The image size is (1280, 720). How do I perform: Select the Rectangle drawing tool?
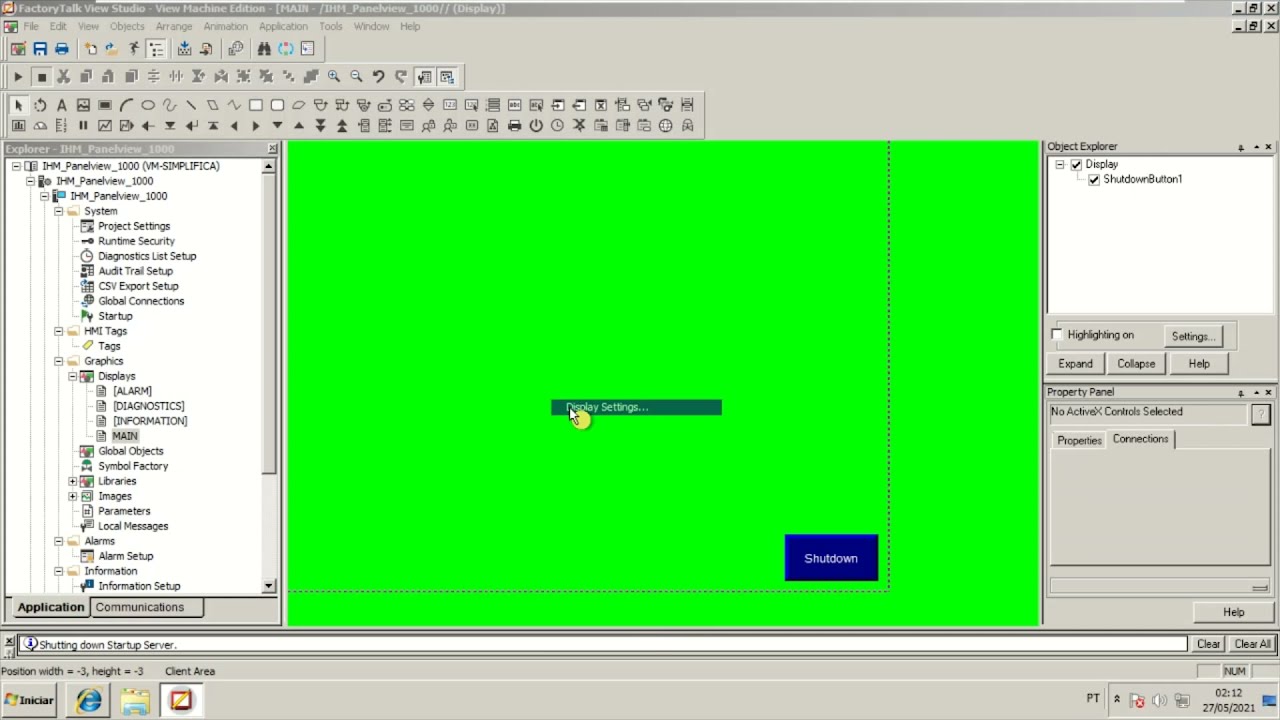click(256, 105)
